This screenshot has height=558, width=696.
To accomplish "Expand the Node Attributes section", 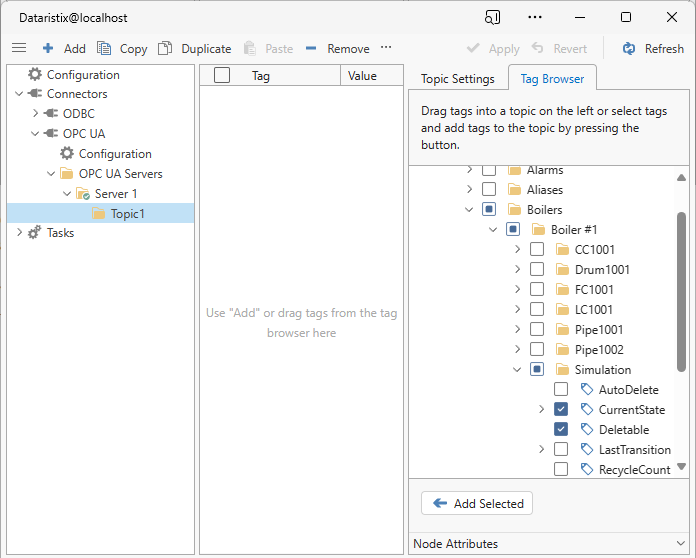I will pyautogui.click(x=680, y=544).
